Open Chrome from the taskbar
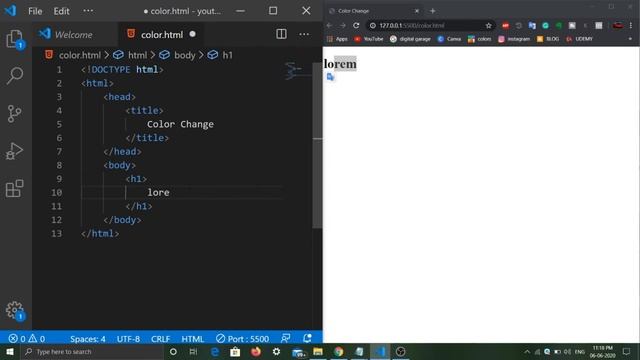This screenshot has width=640, height=360. pyautogui.click(x=338, y=351)
